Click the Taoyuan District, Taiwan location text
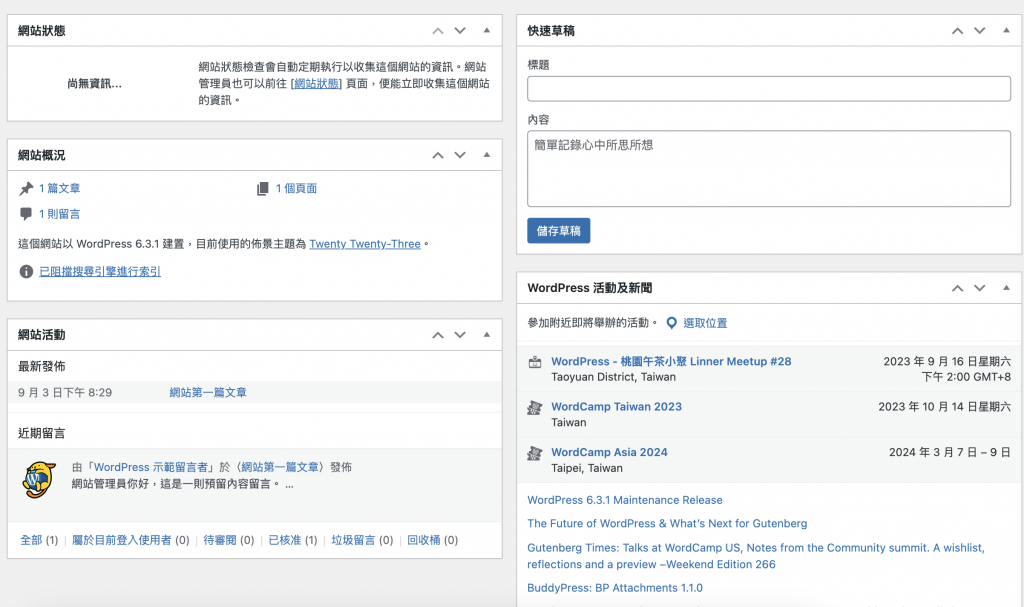 click(613, 377)
